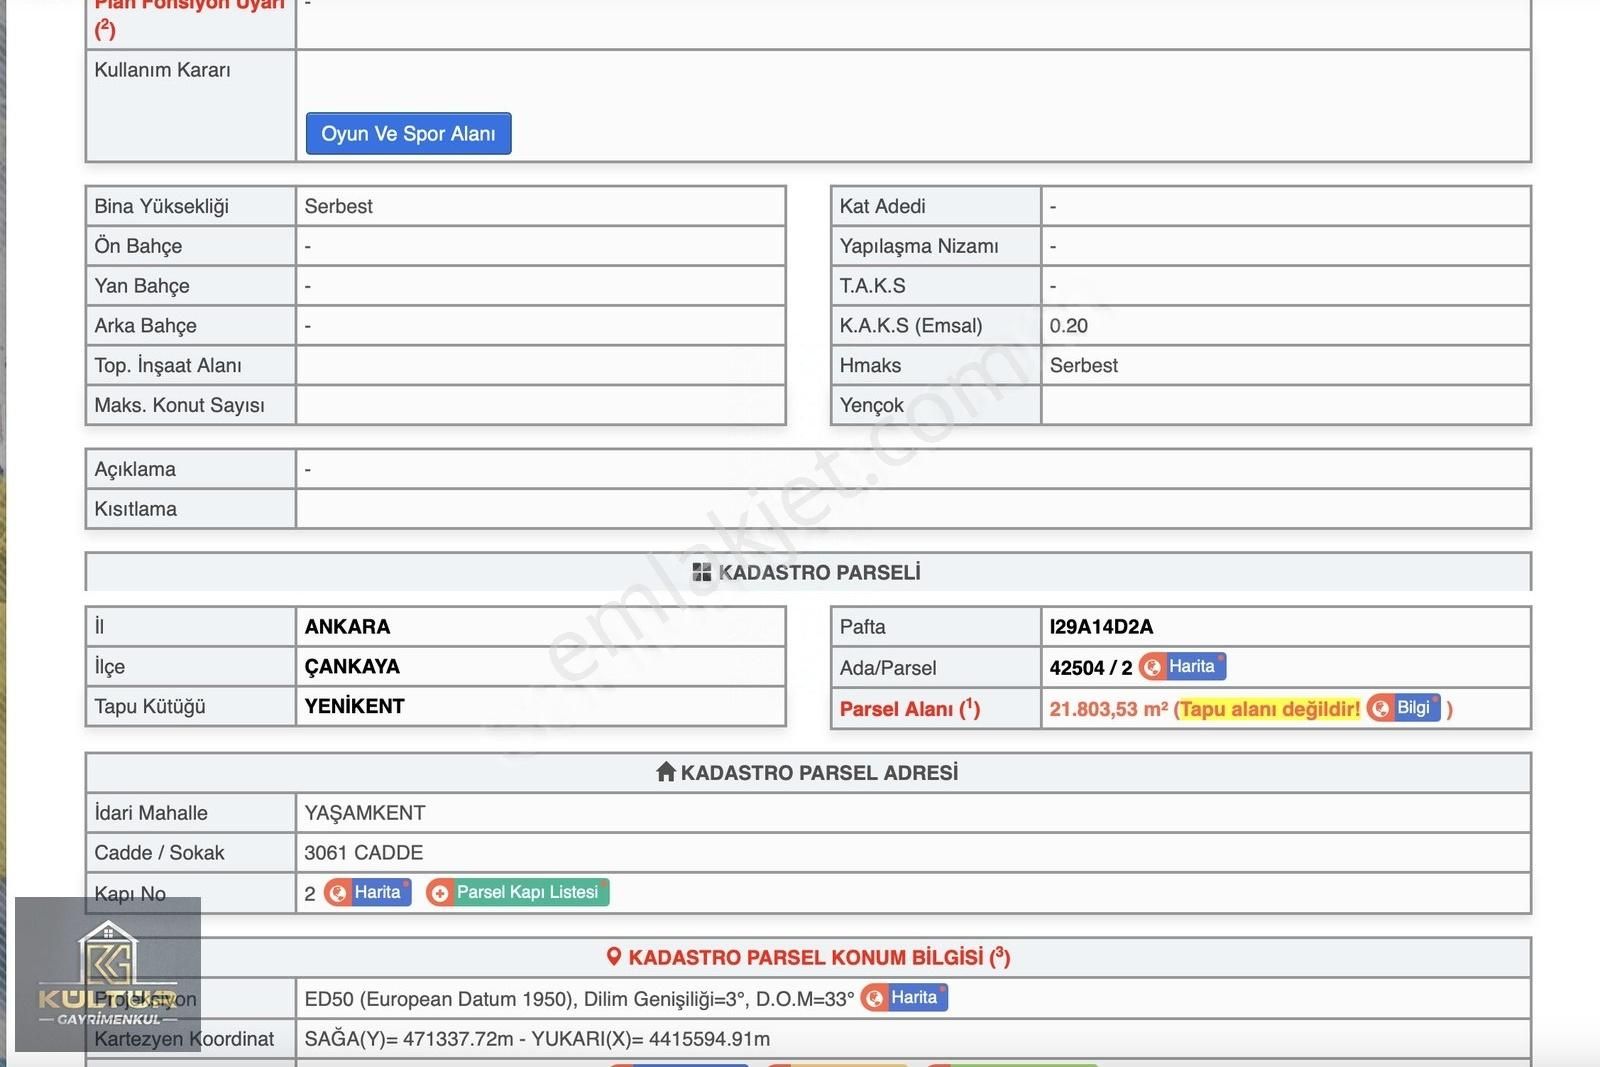Select the Hmaks value Serbest
Viewport: 1600px width, 1067px height.
coord(1084,366)
